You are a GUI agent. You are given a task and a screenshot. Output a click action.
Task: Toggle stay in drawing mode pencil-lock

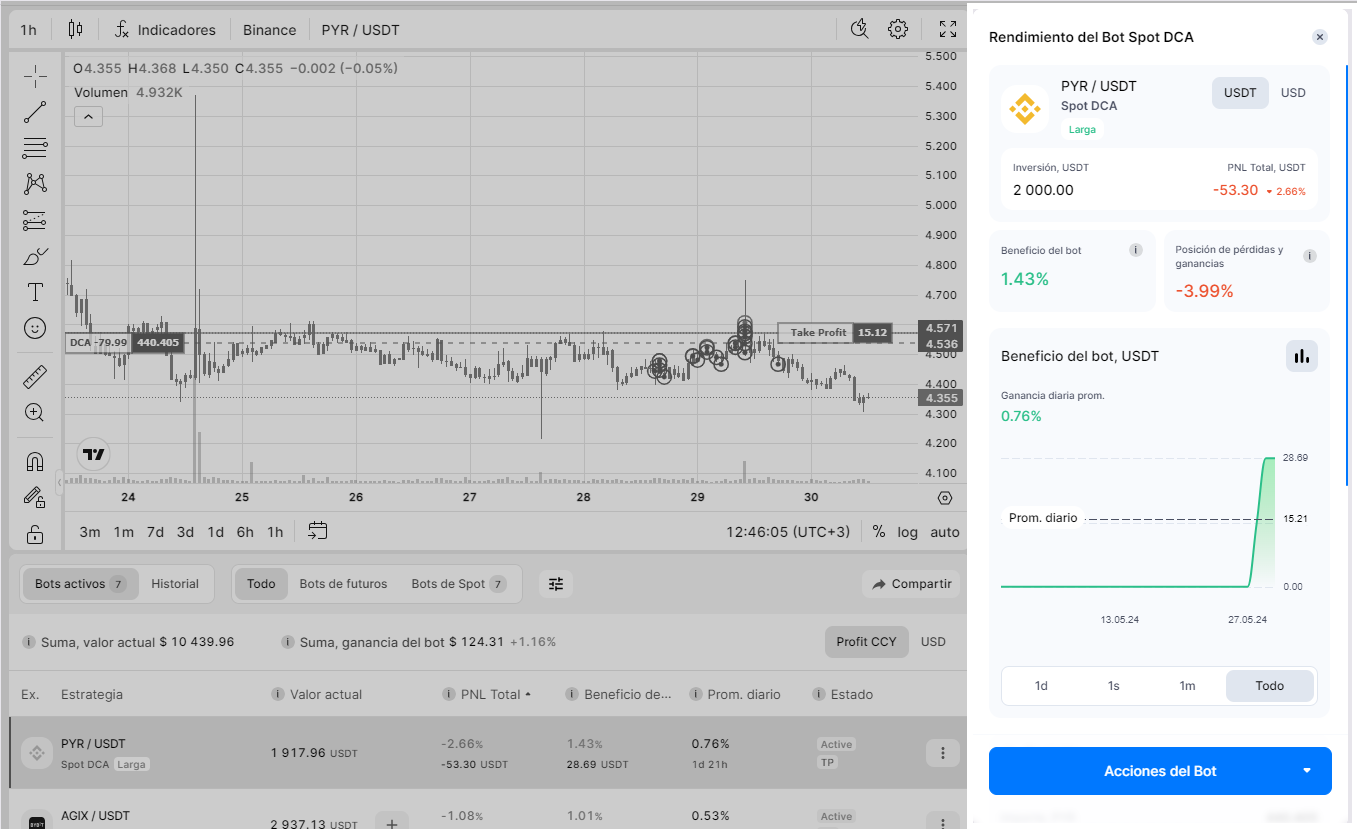35,497
